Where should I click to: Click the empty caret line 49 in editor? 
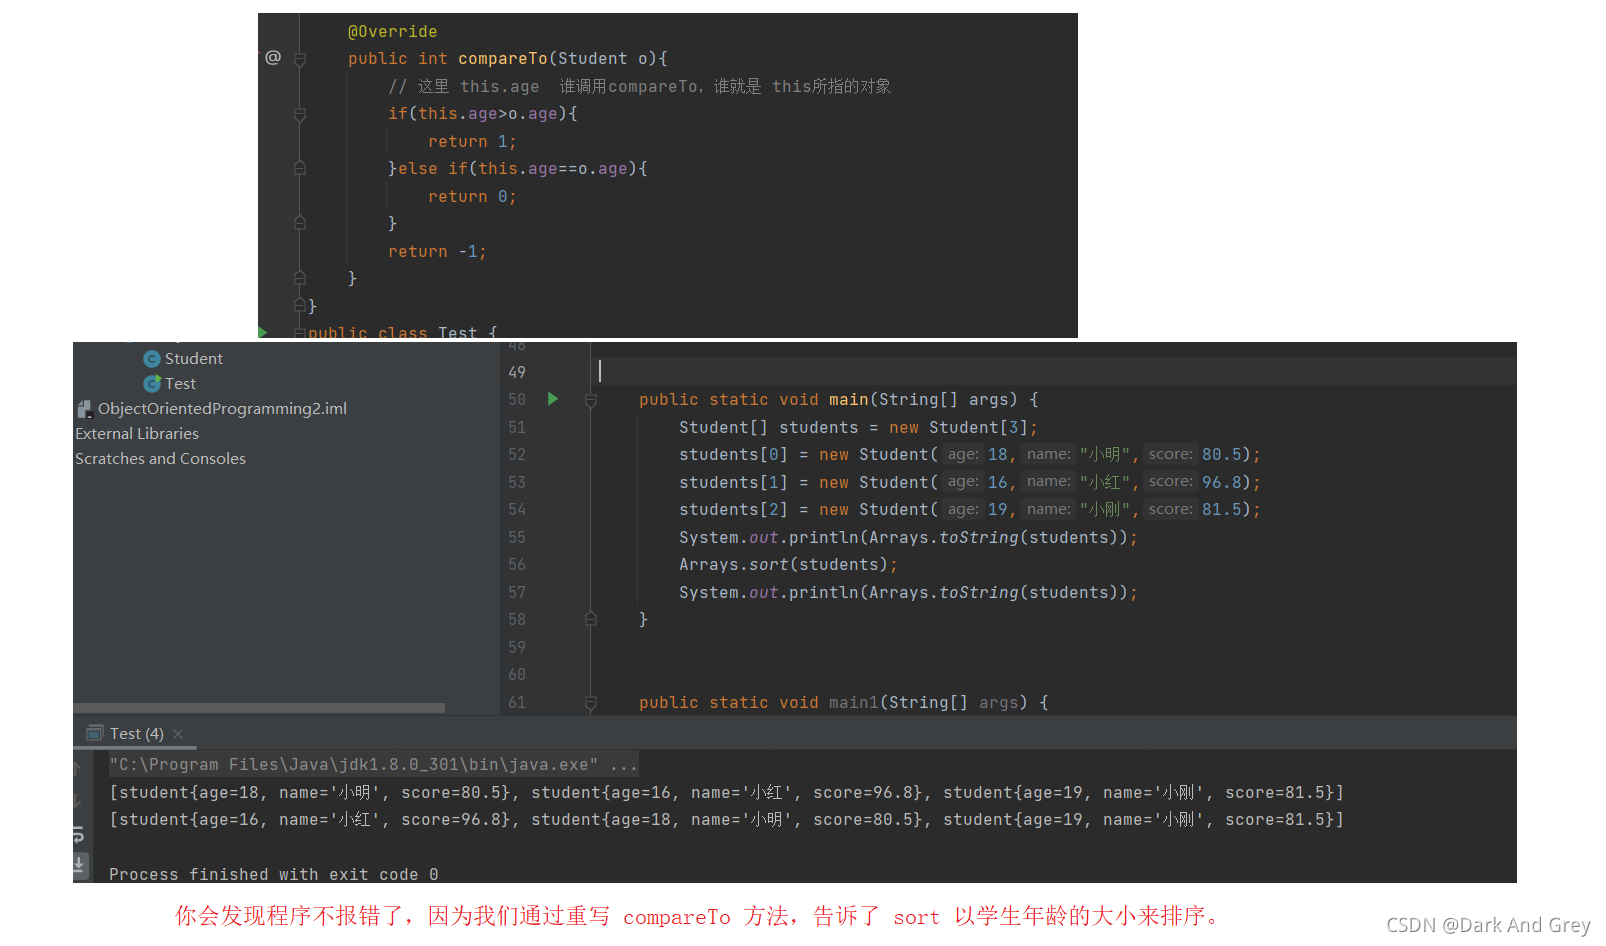click(x=1055, y=372)
